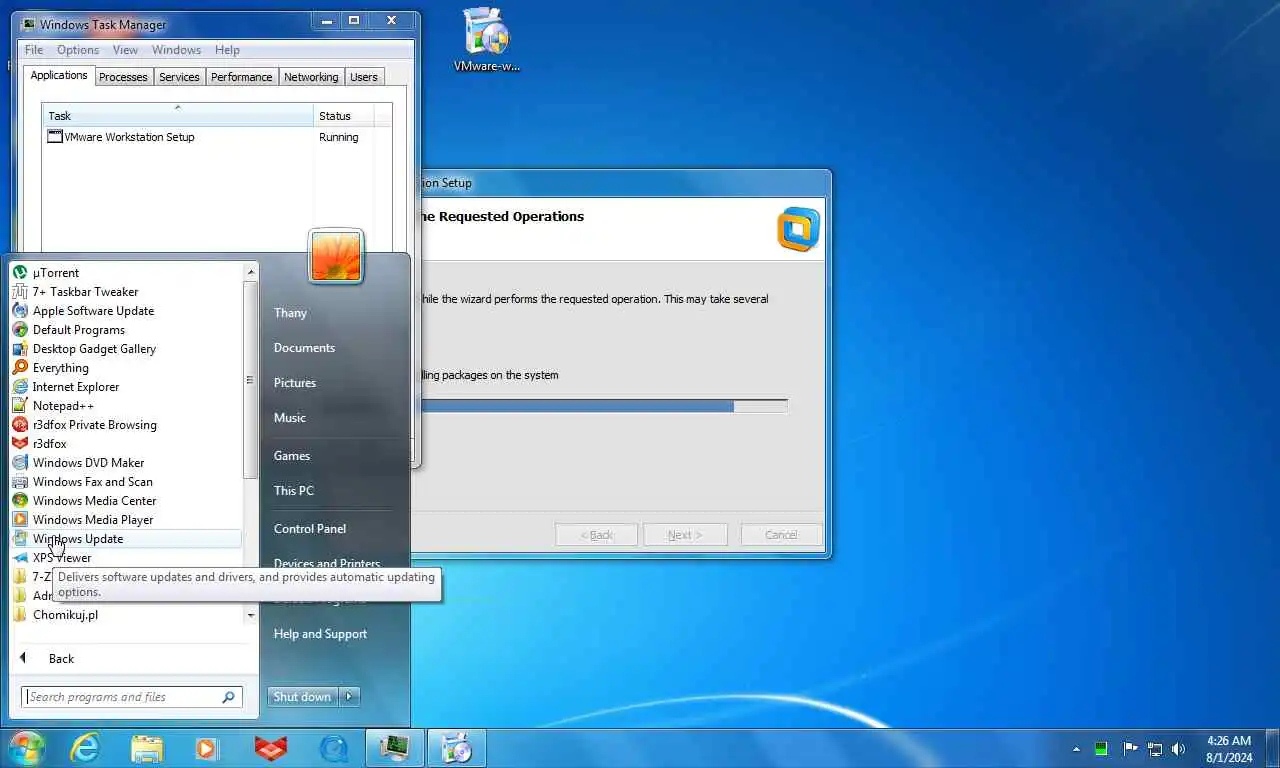Open File Explorer from the taskbar
This screenshot has width=1280, height=768.
[x=147, y=747]
